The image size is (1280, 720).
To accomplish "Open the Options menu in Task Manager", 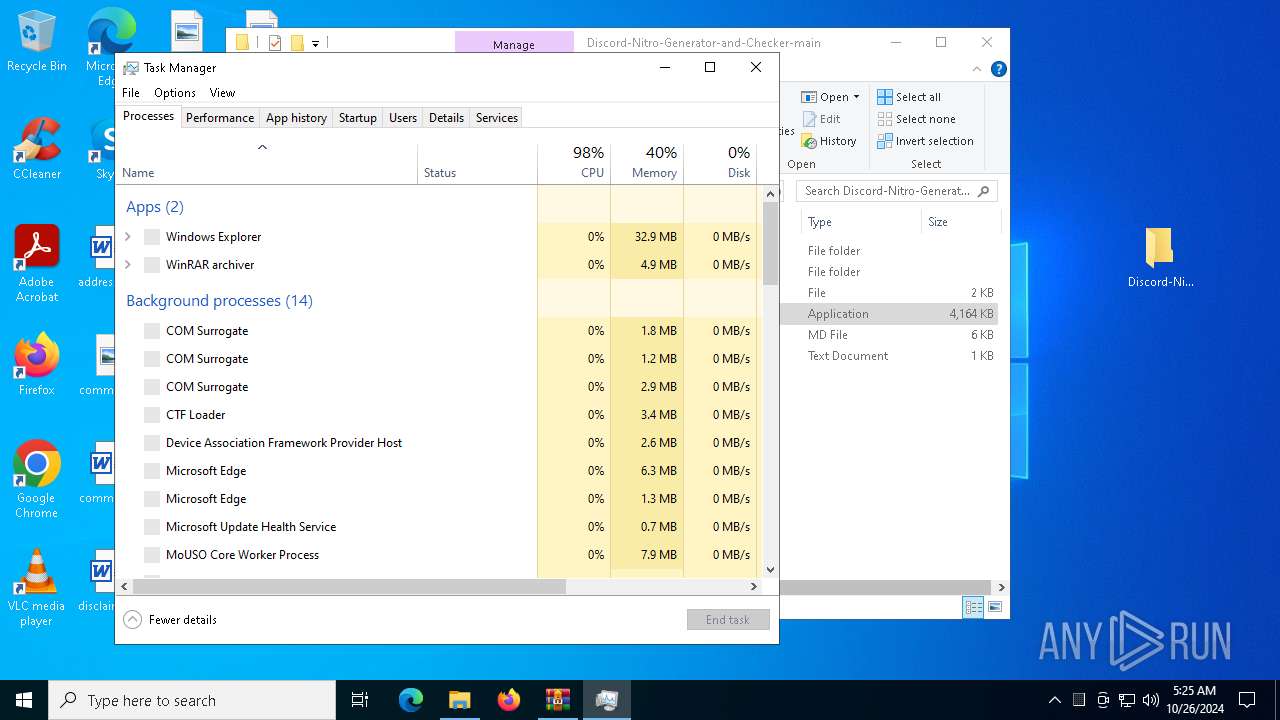I will click(x=175, y=93).
